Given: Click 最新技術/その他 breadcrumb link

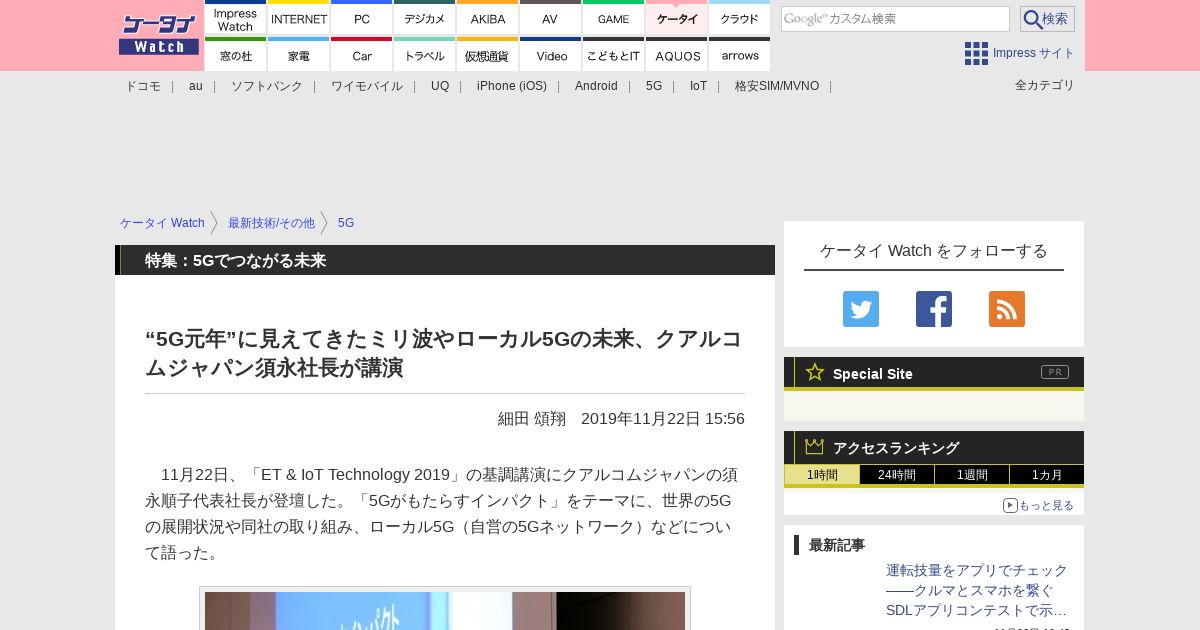Looking at the screenshot, I should point(271,223).
